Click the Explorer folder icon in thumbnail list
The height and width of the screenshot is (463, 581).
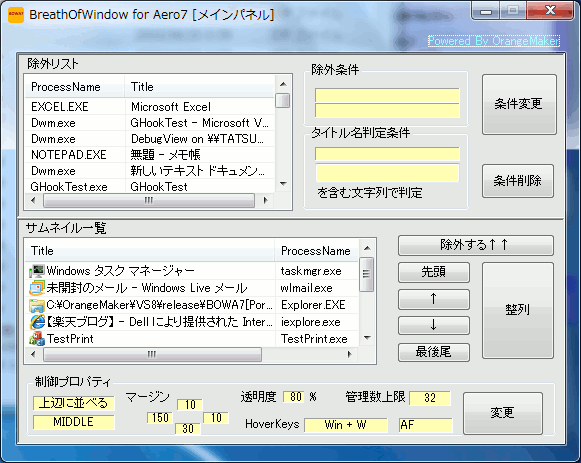37,305
